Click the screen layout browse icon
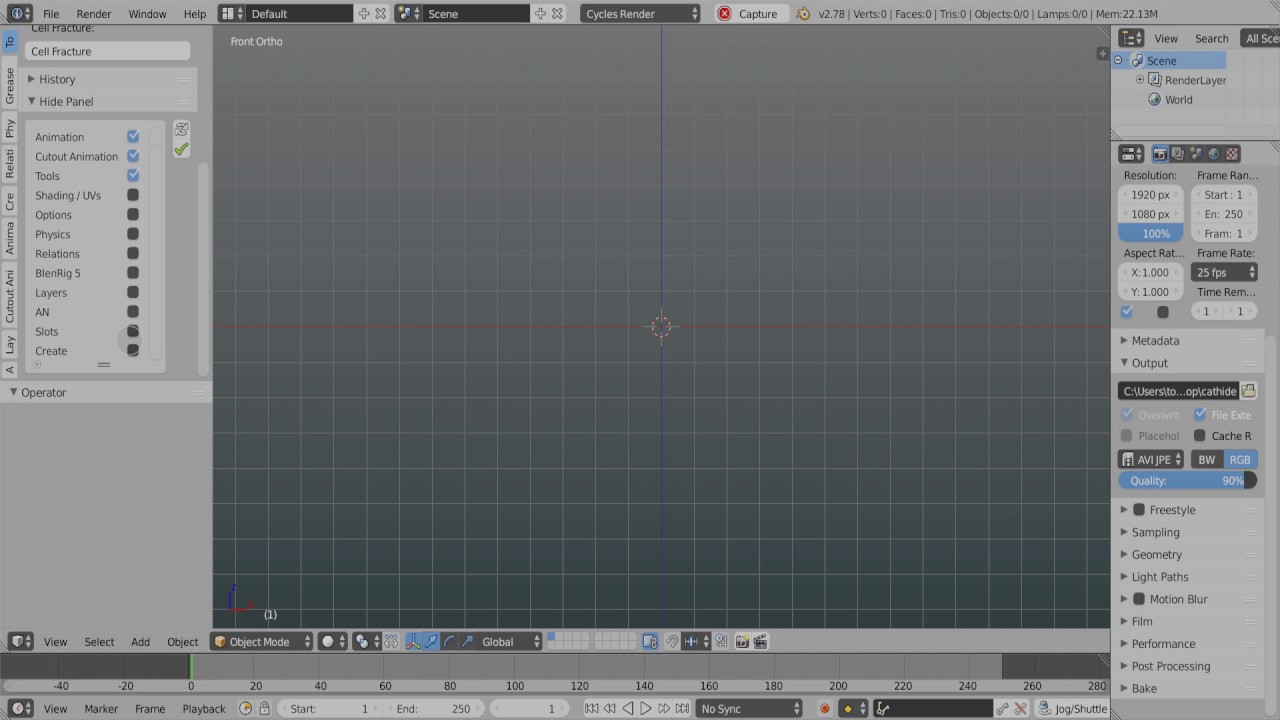1280x720 pixels. 232,14
